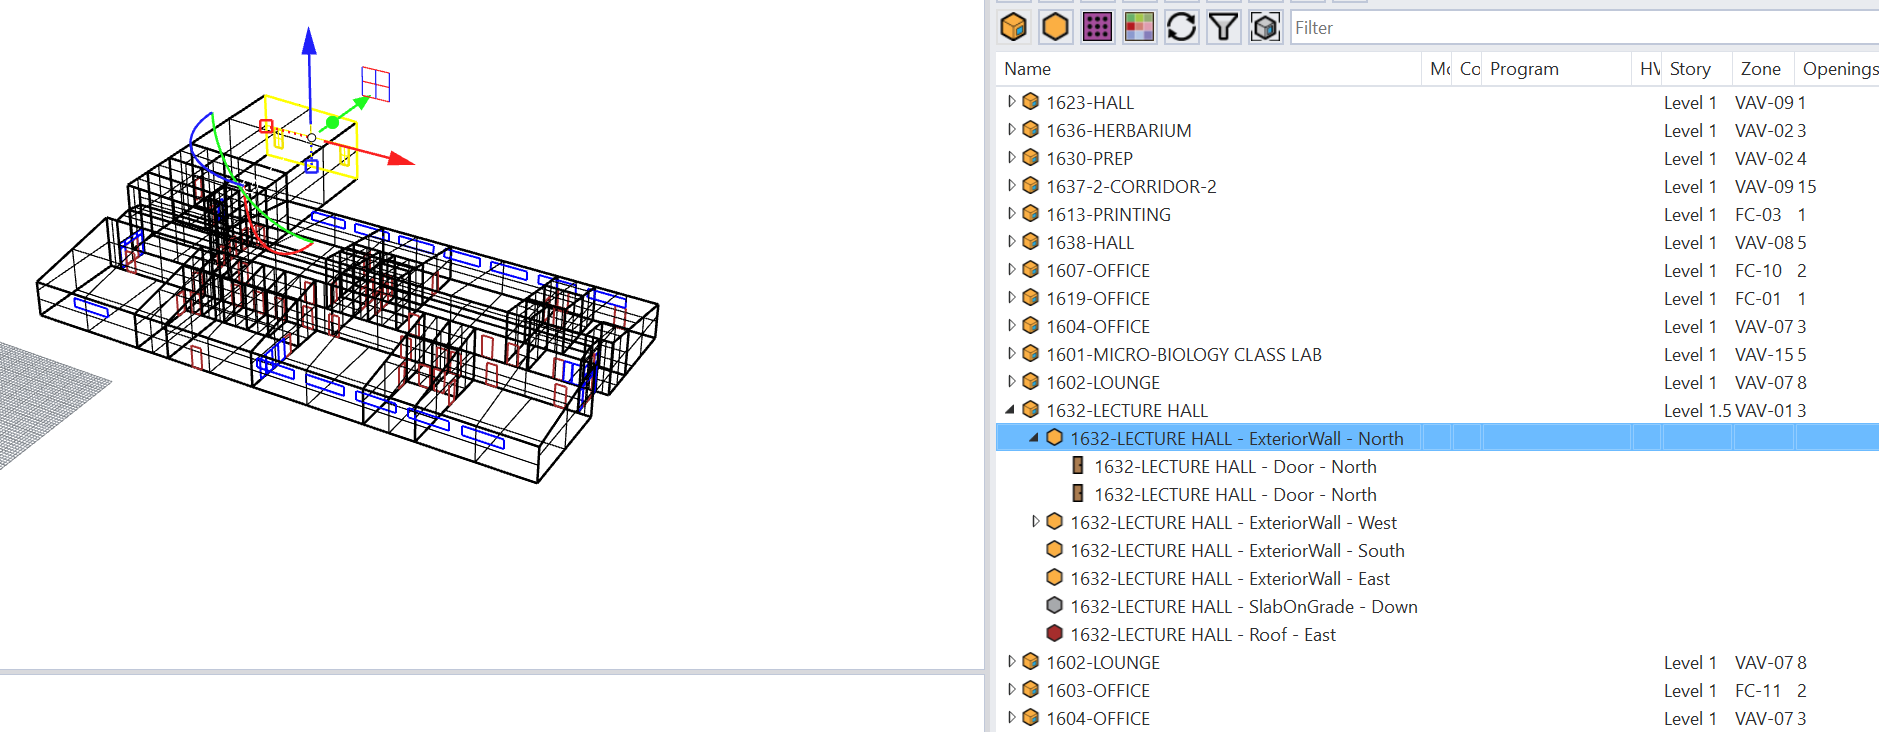Viewport: 1879px width, 732px height.
Task: Click the zoom-to-selected gray cube icon
Action: (1265, 27)
